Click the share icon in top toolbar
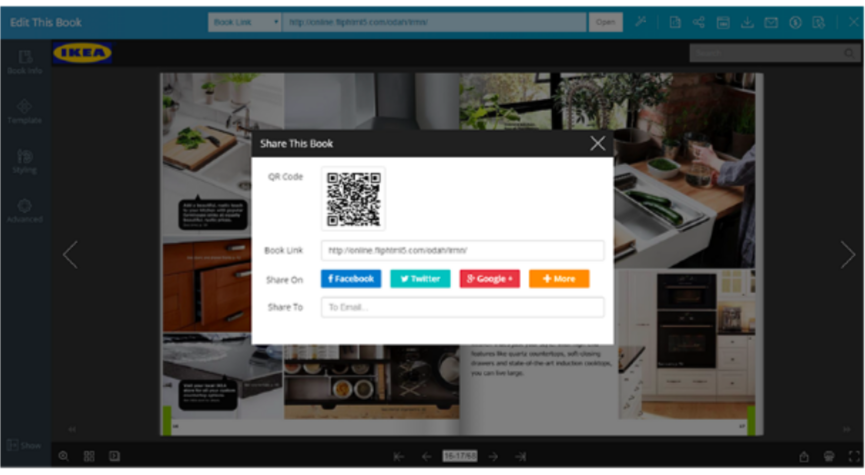The image size is (865, 475). (699, 22)
